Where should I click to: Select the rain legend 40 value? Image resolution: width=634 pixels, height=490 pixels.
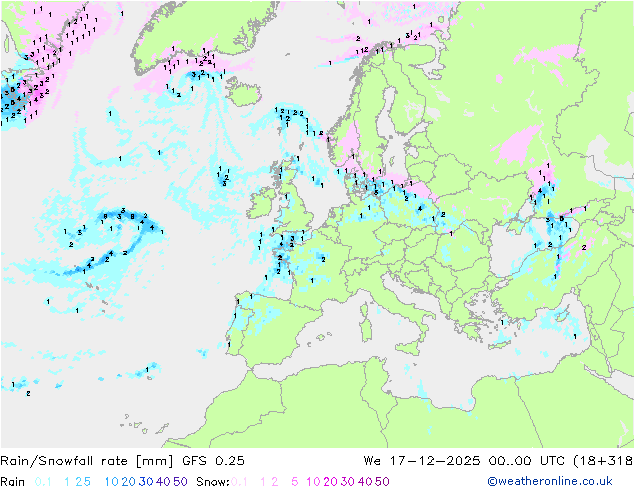coord(163,482)
